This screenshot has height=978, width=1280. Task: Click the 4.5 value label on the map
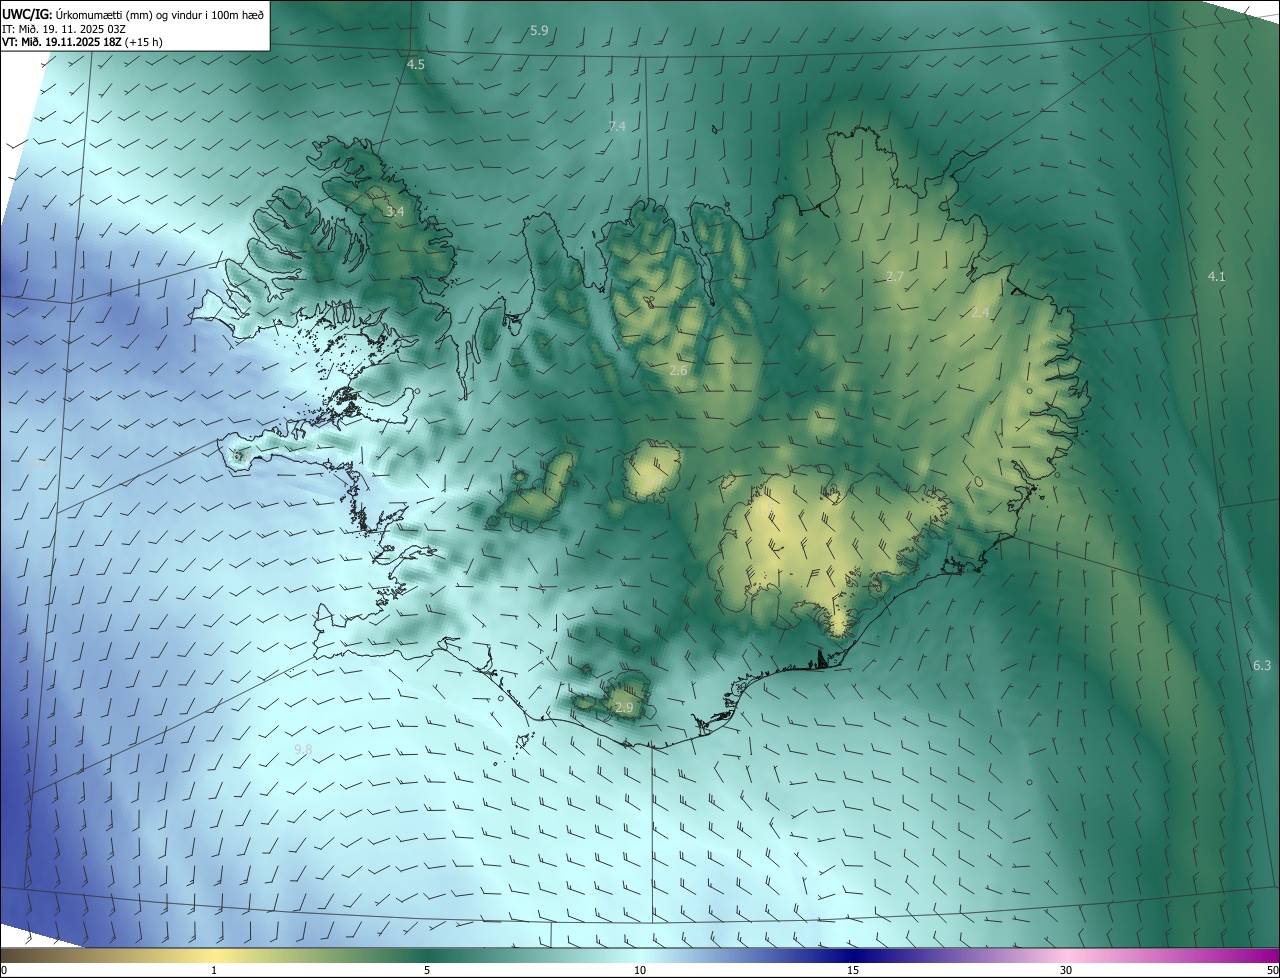(415, 64)
